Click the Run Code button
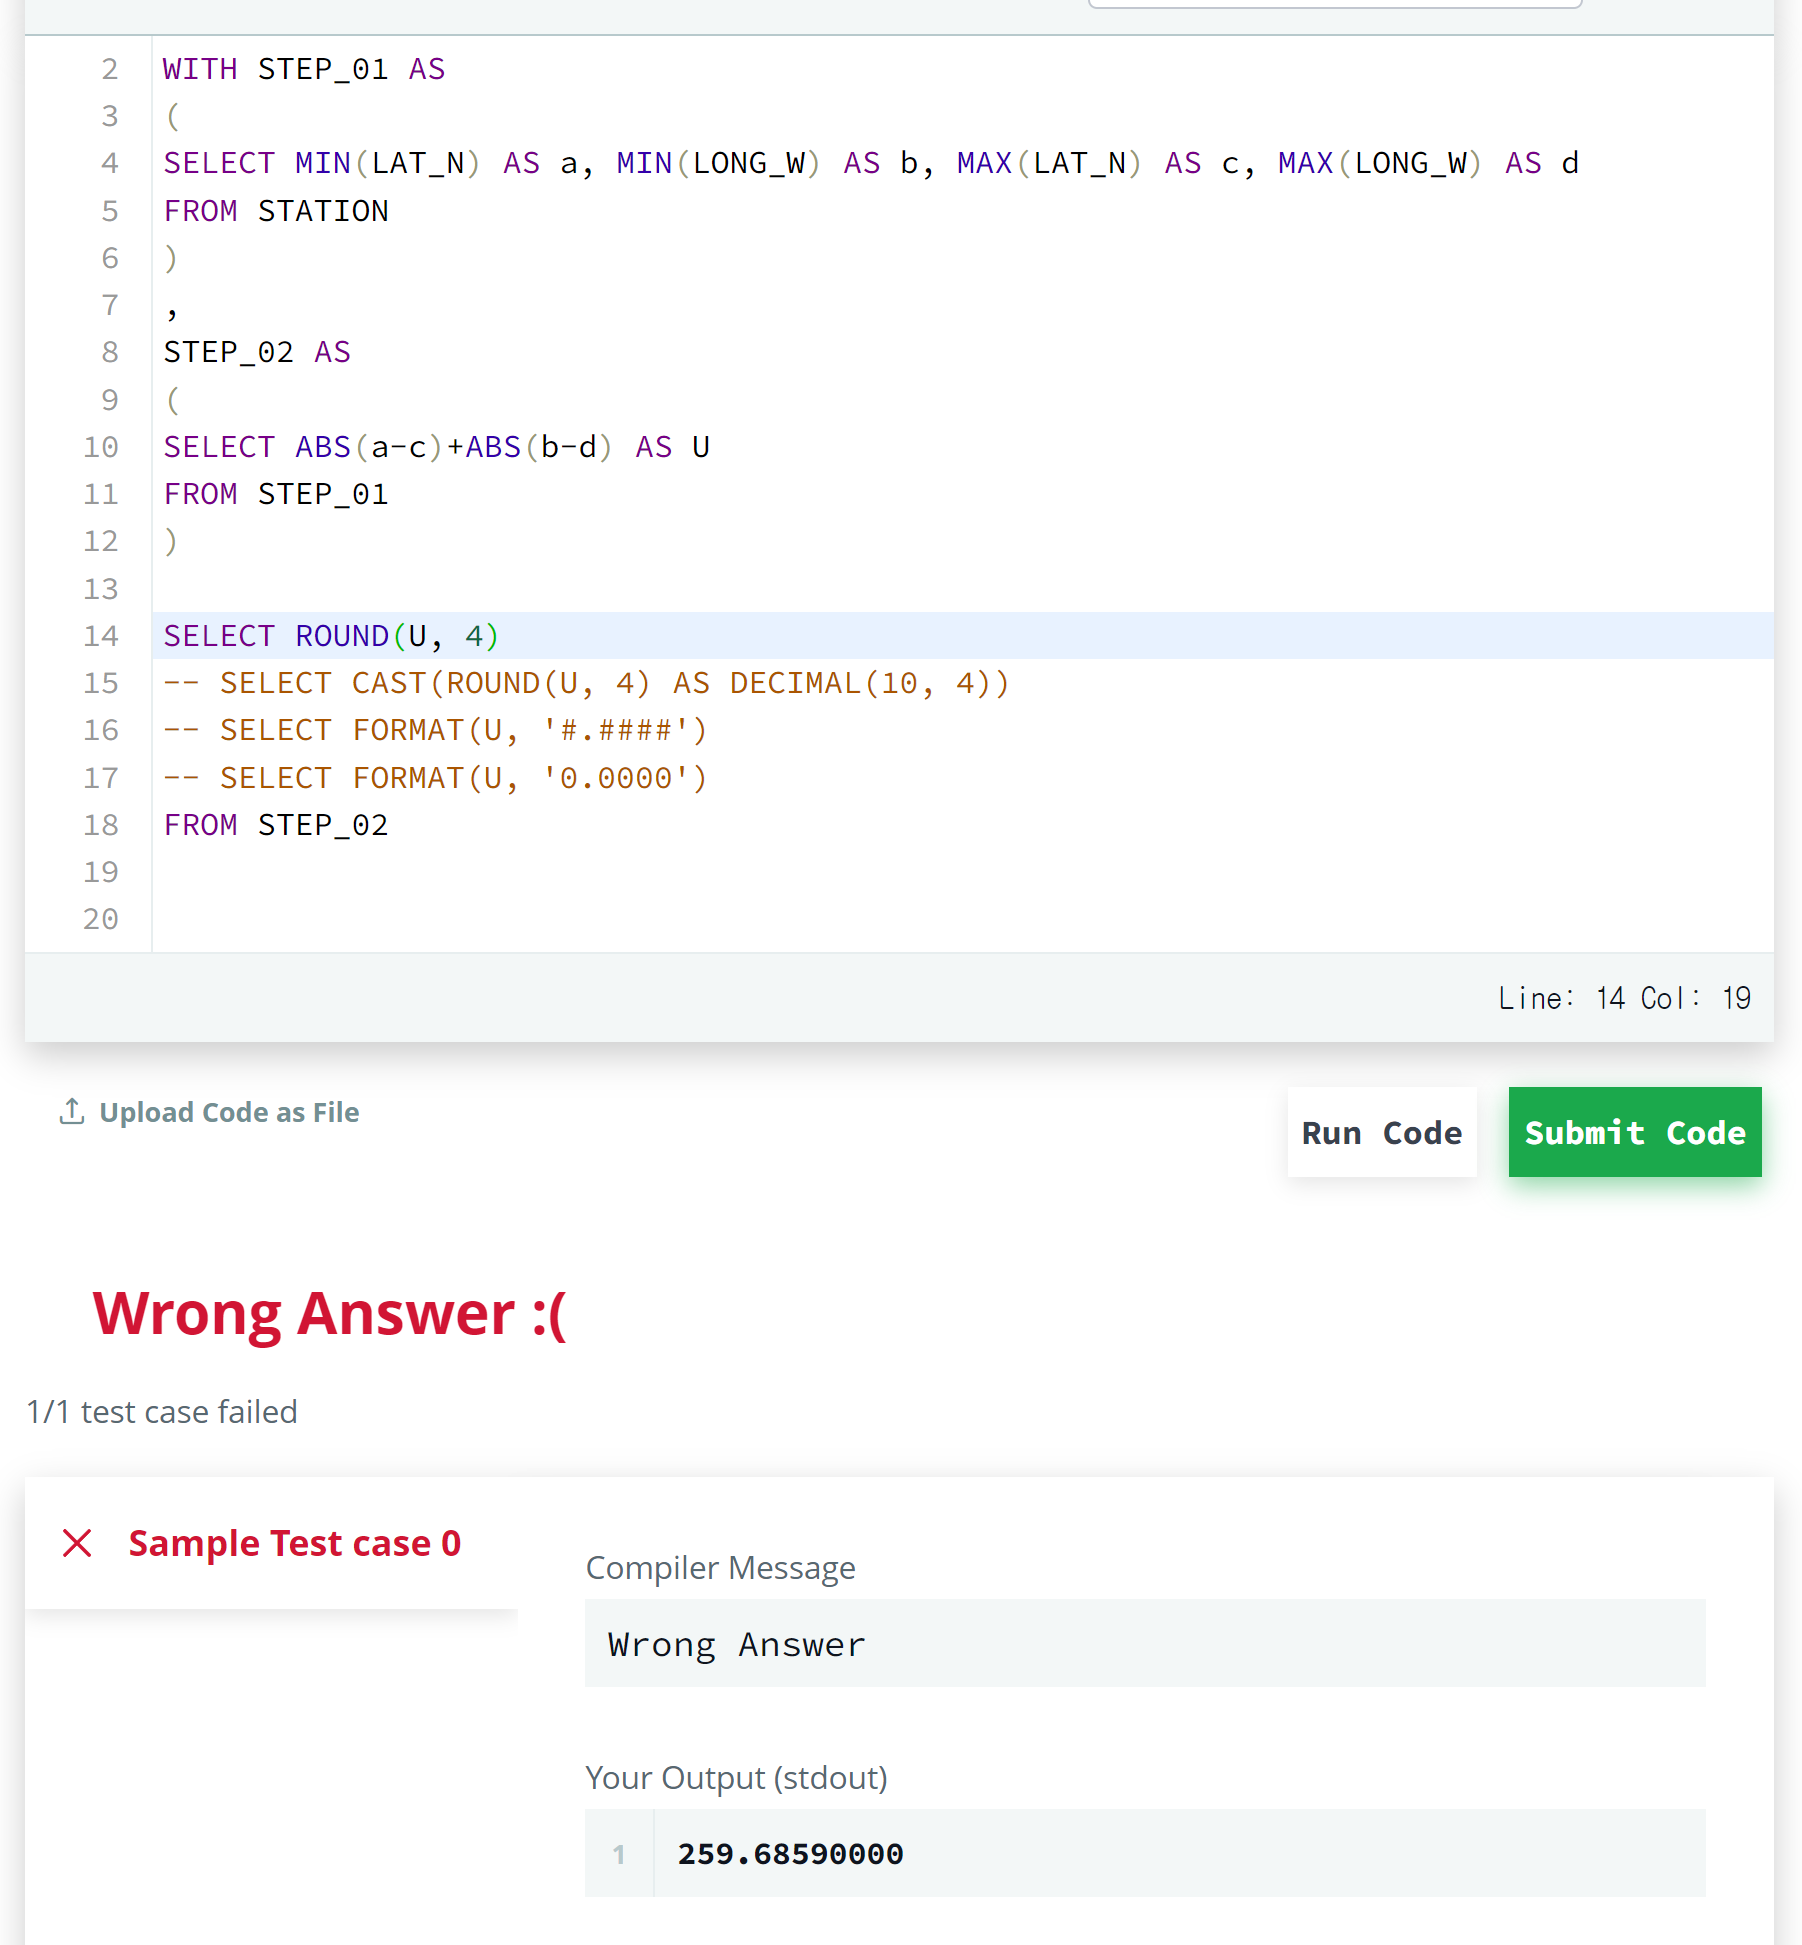 point(1381,1132)
